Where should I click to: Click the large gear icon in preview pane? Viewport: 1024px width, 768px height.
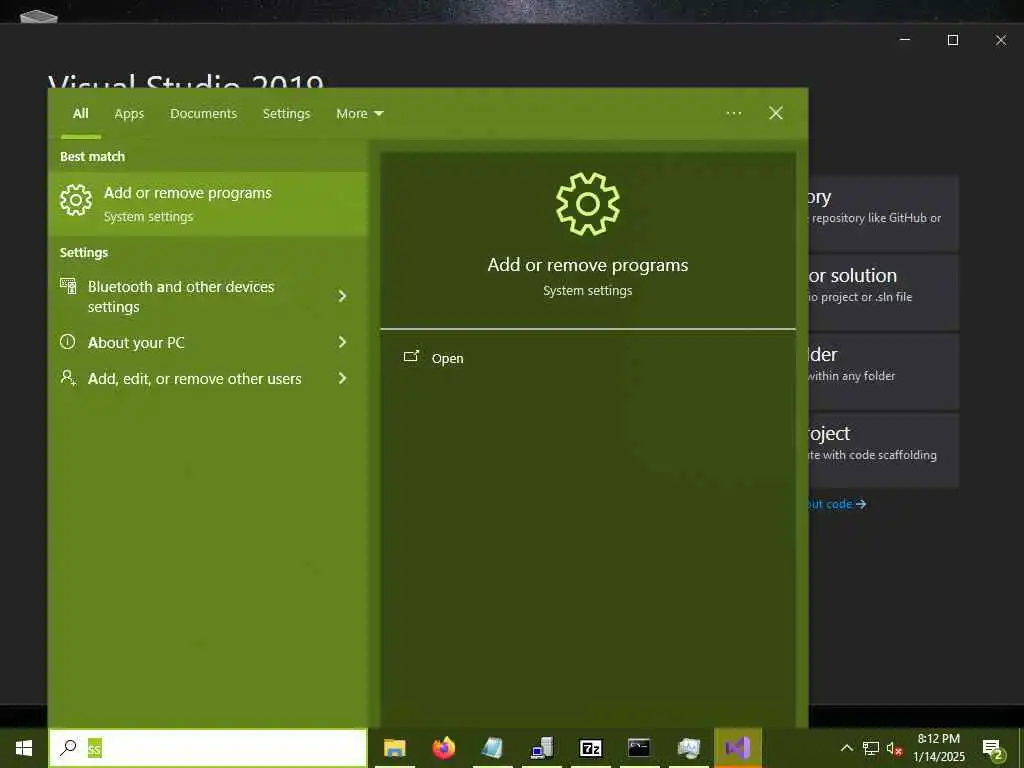[x=588, y=204]
